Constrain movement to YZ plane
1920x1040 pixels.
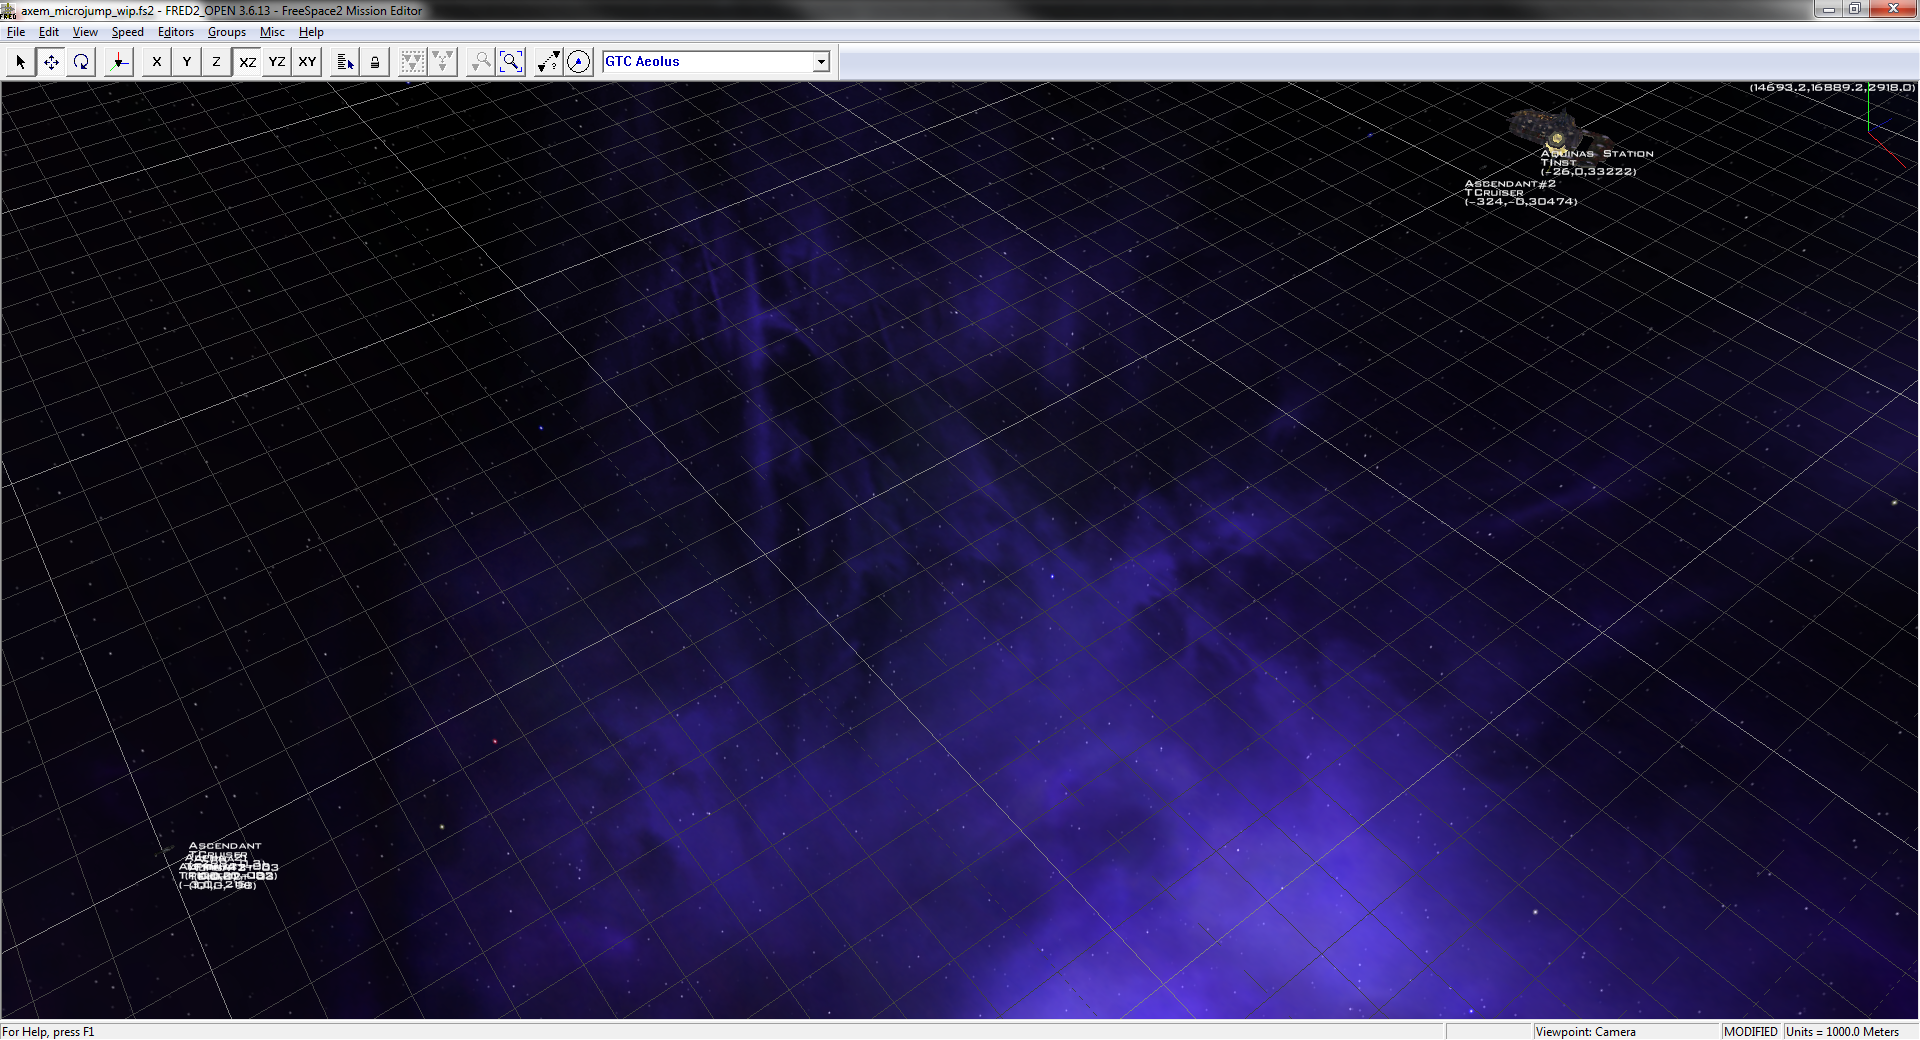tap(277, 62)
